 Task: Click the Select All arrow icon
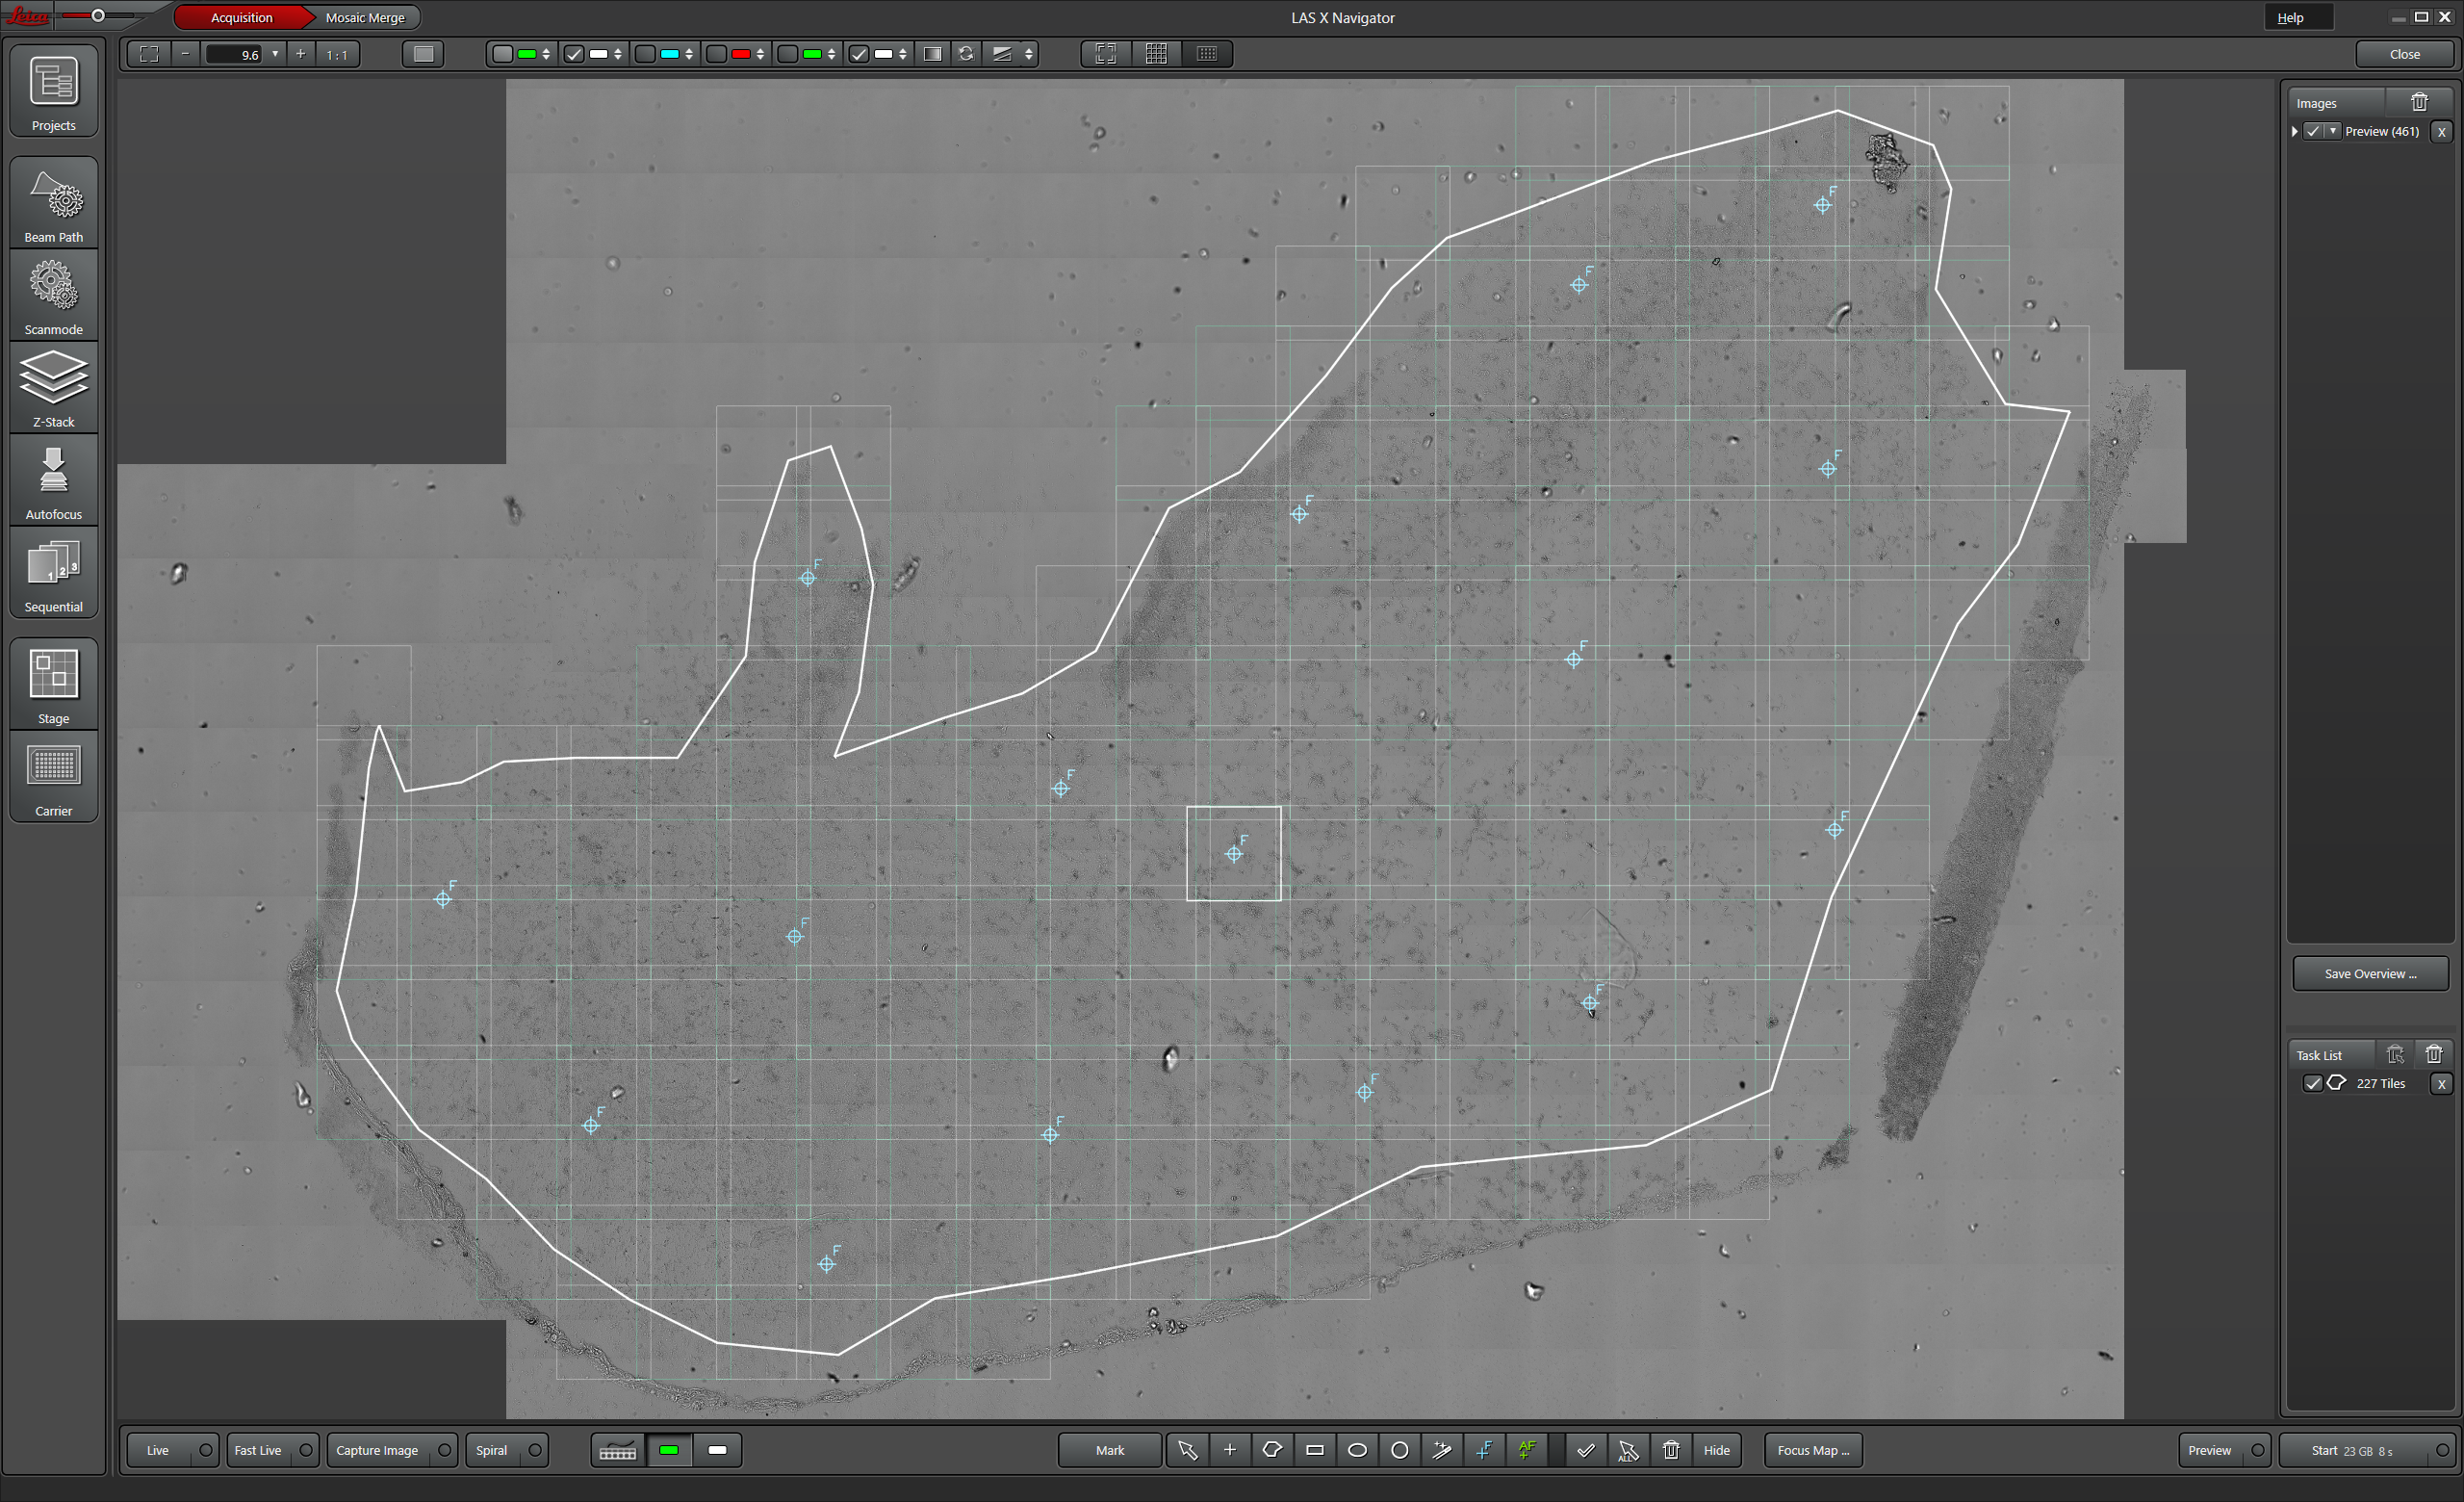[x=1628, y=1450]
